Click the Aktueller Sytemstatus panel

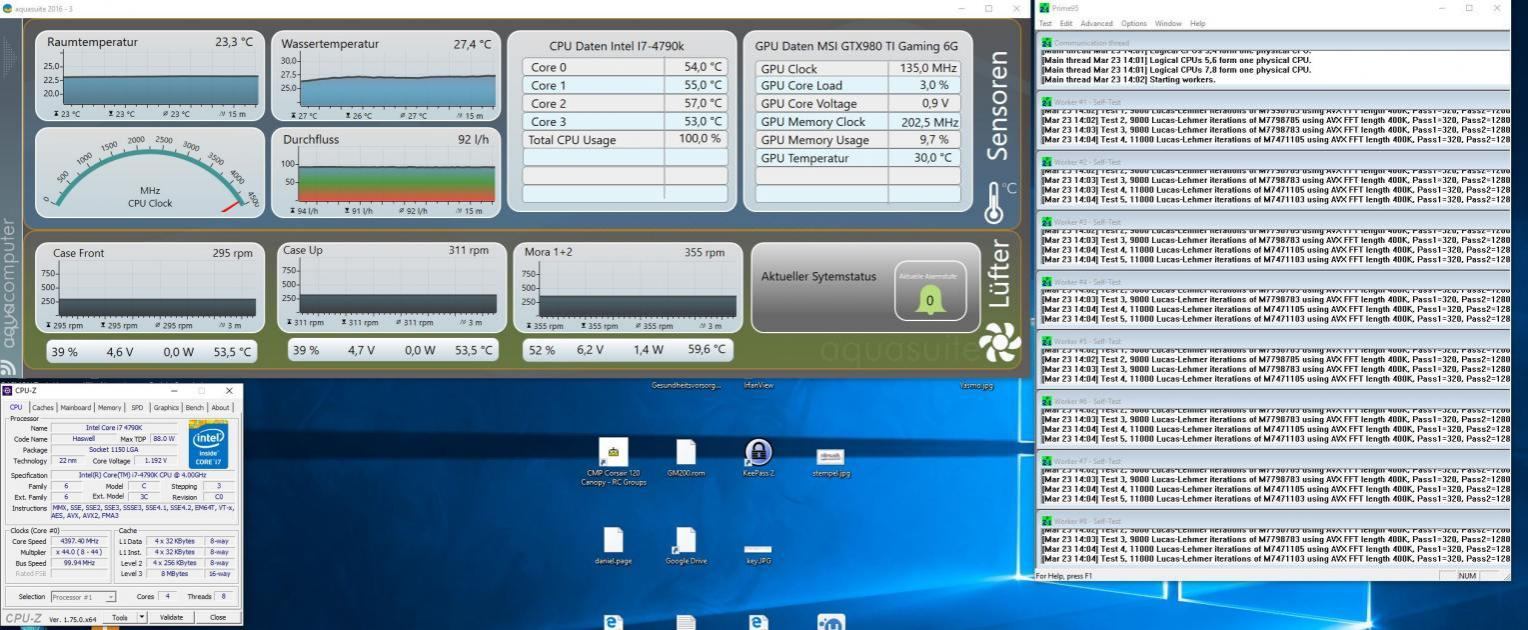pos(865,288)
